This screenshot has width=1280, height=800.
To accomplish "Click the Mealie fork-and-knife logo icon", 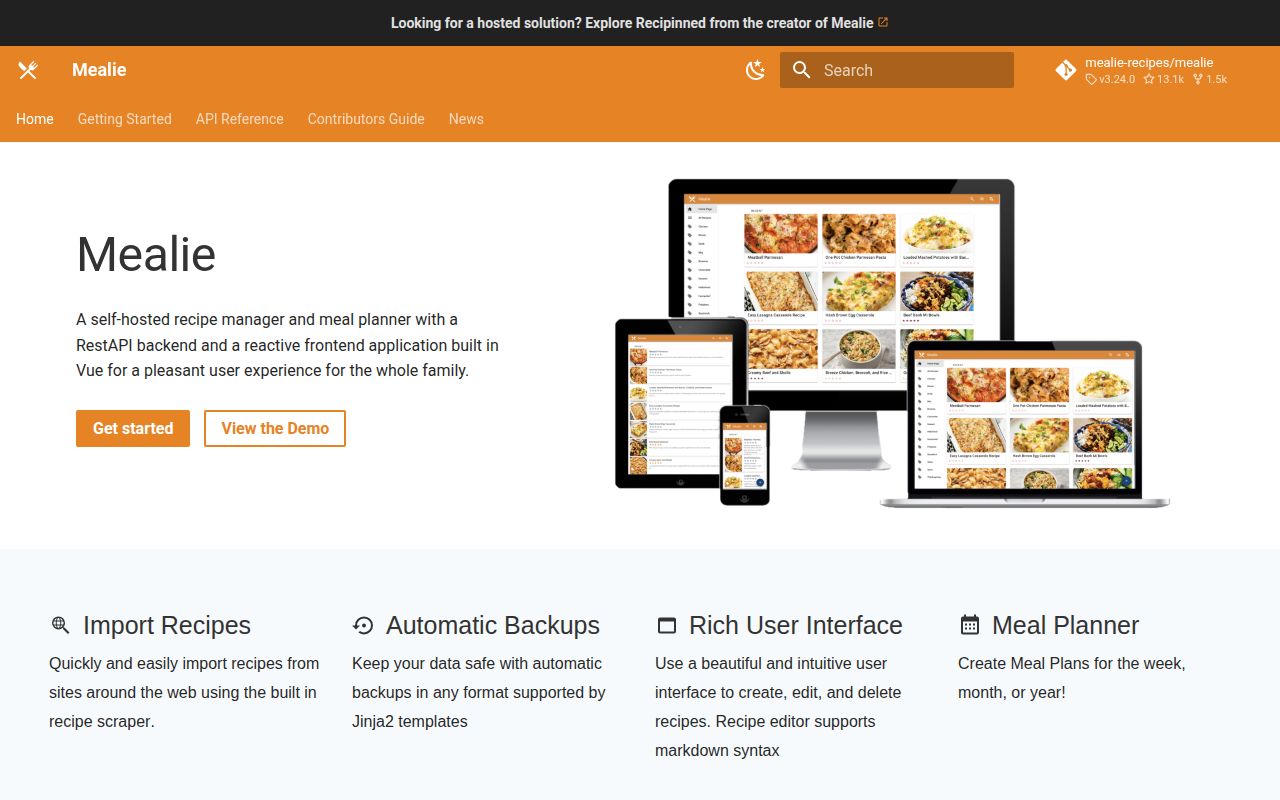I will [28, 70].
